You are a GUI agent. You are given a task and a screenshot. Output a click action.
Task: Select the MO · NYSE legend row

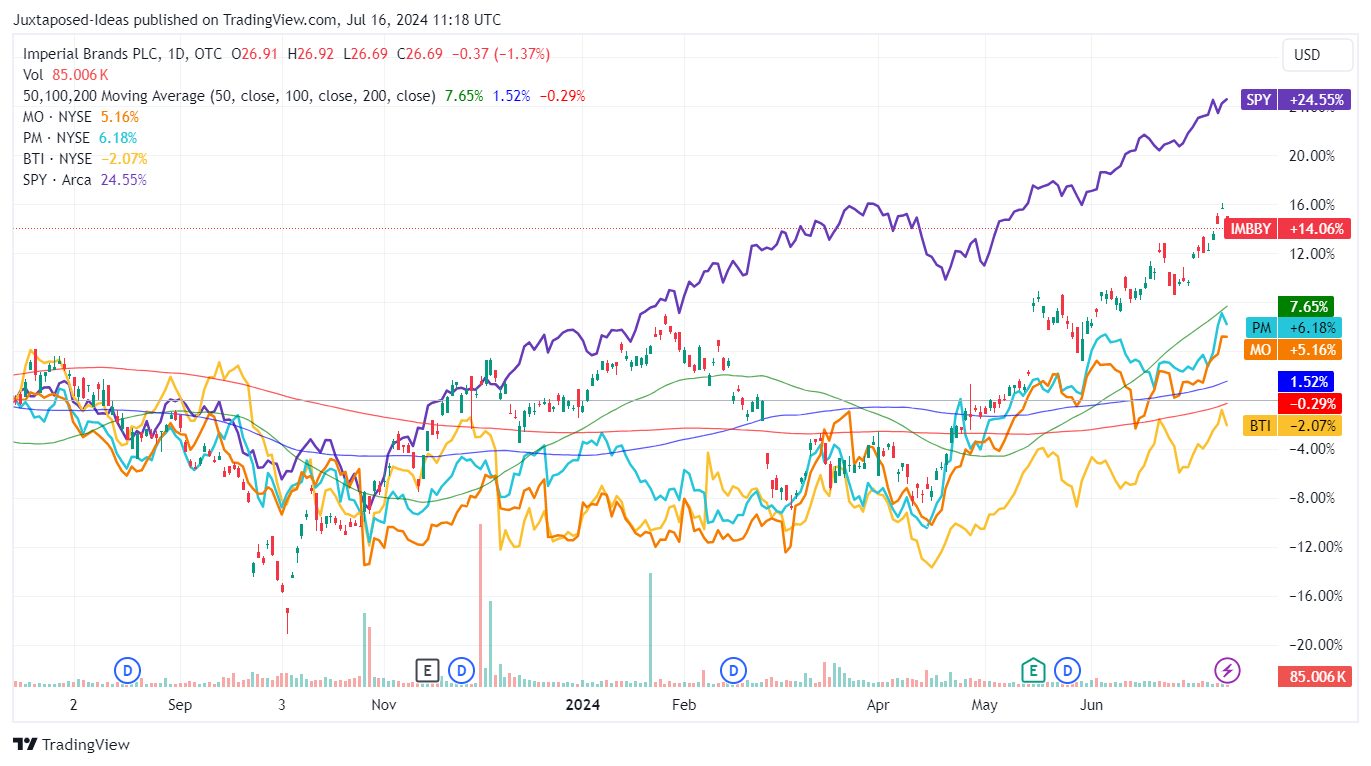[80, 117]
